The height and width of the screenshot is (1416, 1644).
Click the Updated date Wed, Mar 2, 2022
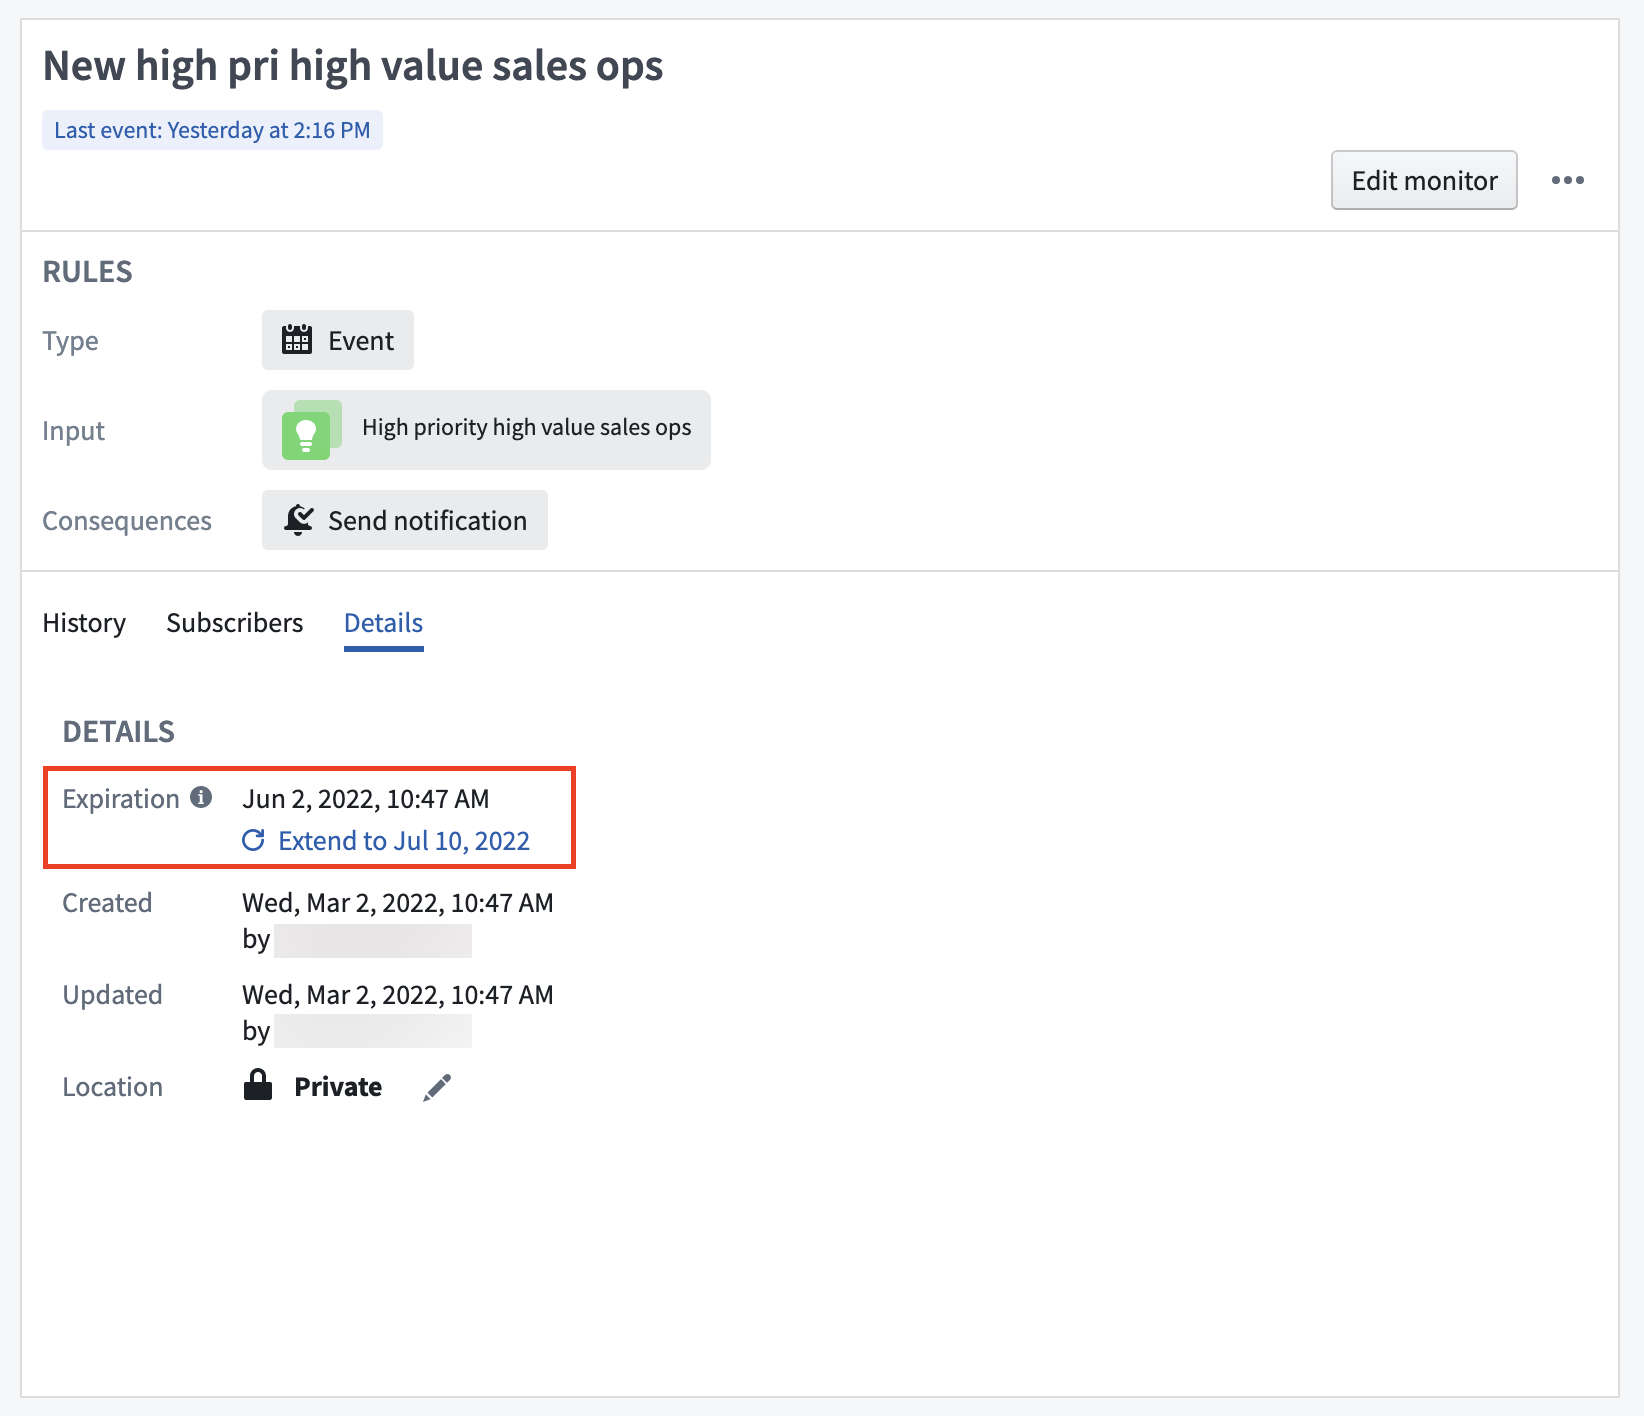pyautogui.click(x=398, y=995)
